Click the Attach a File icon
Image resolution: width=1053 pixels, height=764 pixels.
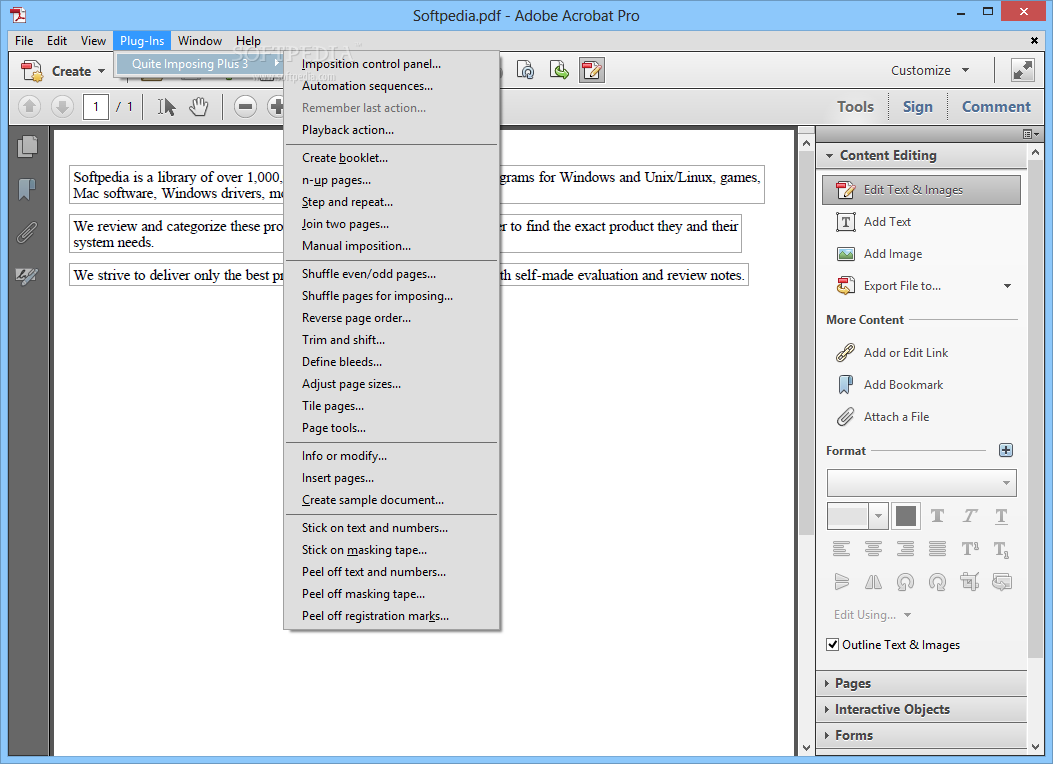pos(845,417)
